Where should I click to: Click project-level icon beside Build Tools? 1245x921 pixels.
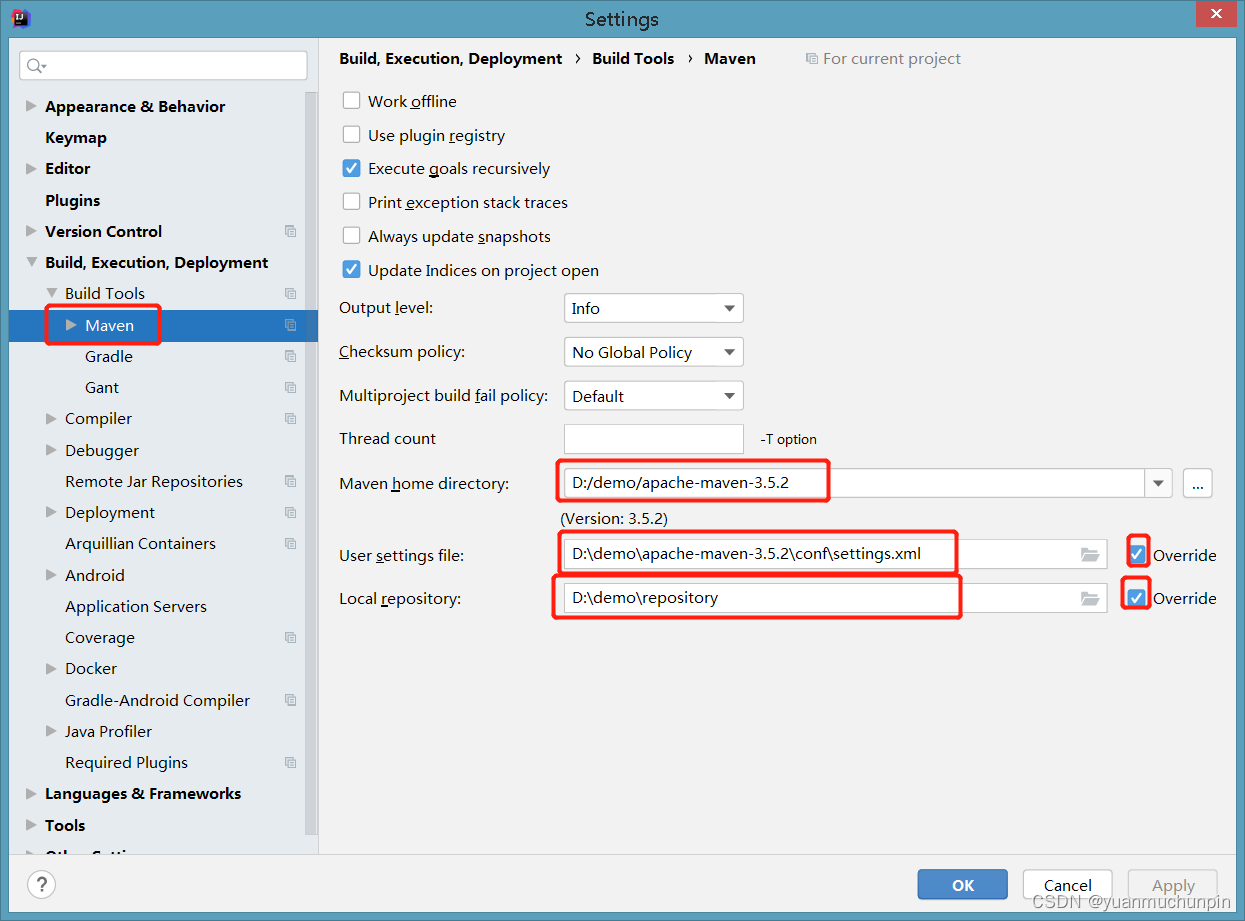tap(290, 293)
